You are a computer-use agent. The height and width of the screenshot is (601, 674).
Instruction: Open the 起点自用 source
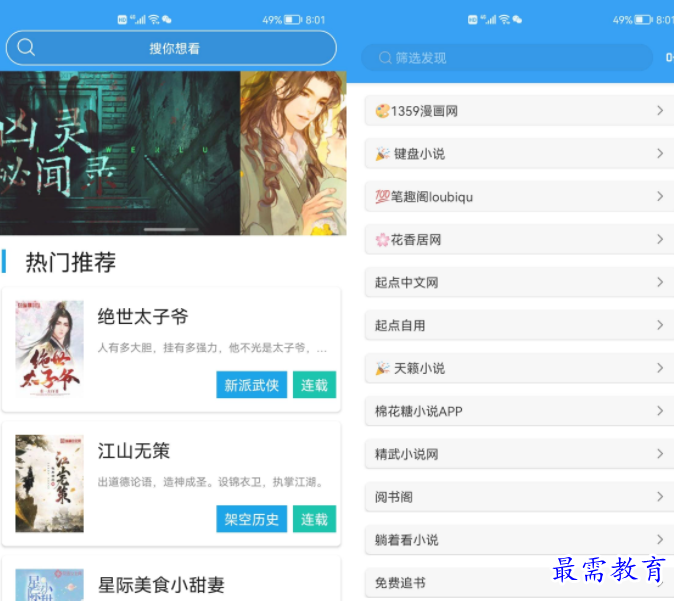(520, 325)
